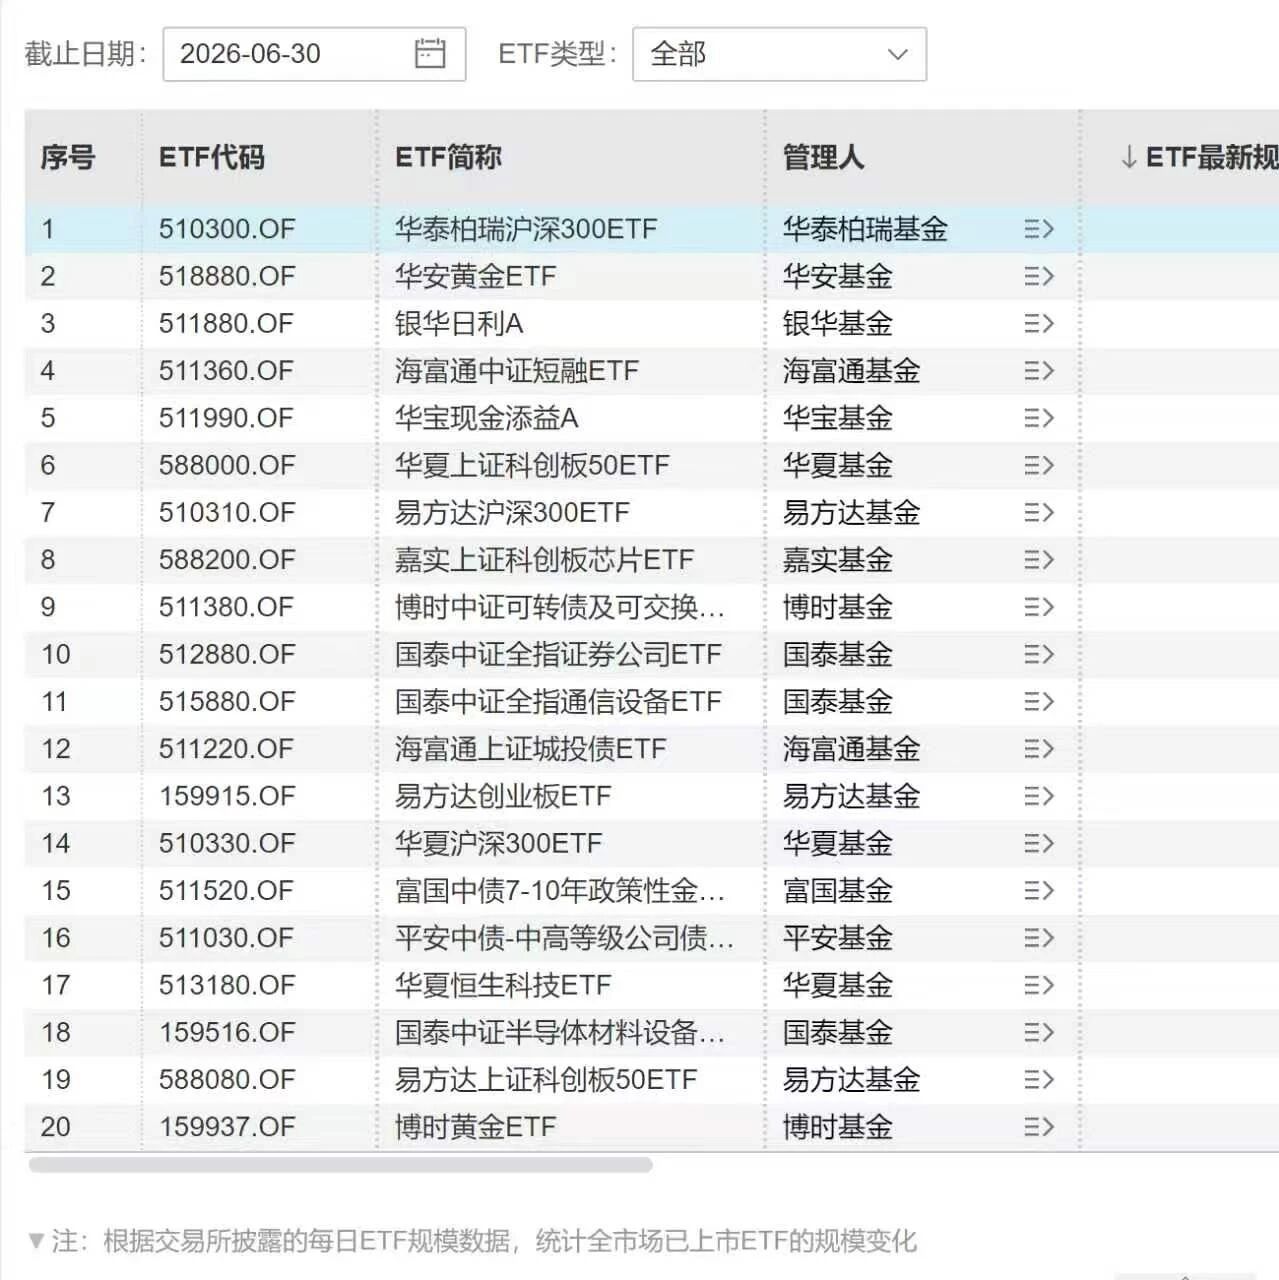Select the 华宝现金添益A name cell
The width and height of the screenshot is (1279, 1280).
pyautogui.click(x=486, y=418)
